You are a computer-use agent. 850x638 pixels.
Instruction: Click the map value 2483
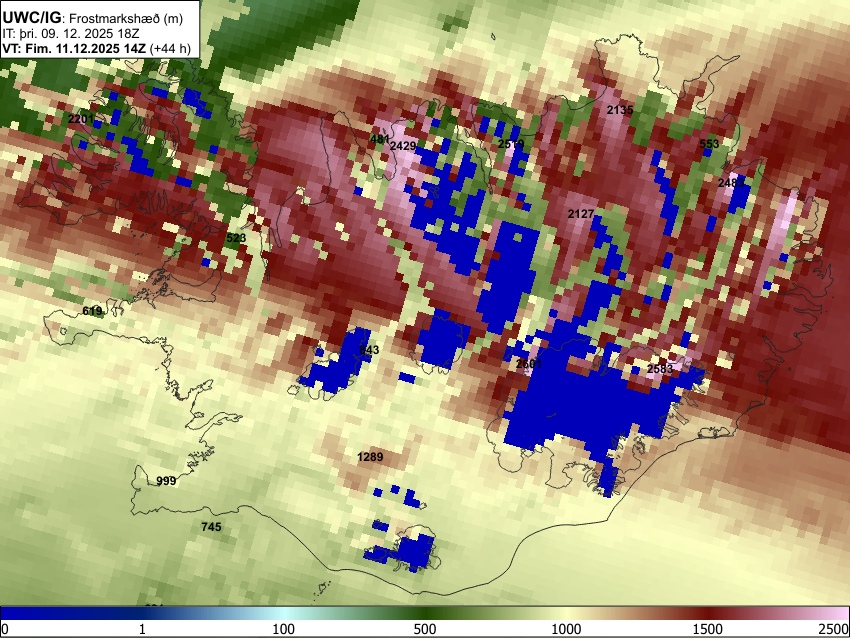[x=731, y=183]
